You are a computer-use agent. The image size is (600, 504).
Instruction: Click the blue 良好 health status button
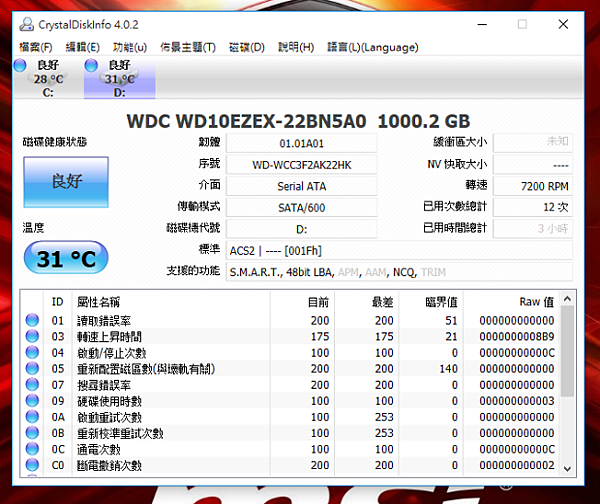(x=66, y=182)
